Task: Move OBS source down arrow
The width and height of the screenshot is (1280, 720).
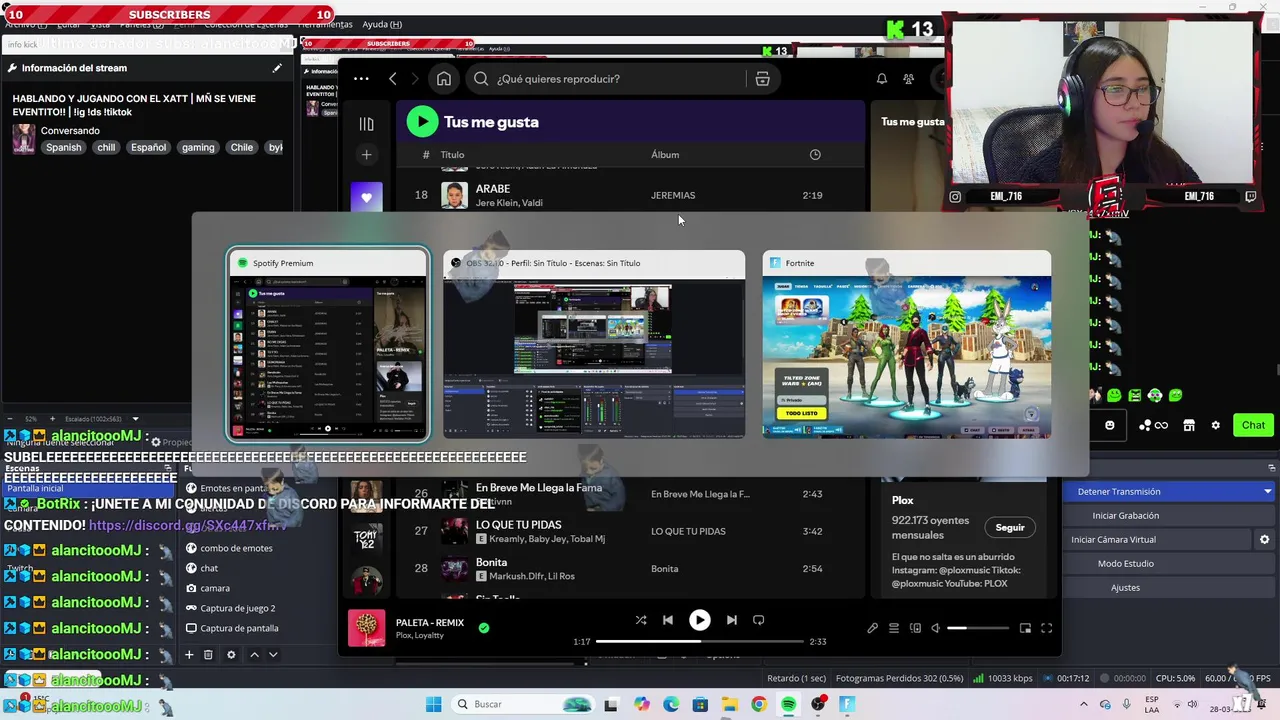Action: pyautogui.click(x=273, y=654)
